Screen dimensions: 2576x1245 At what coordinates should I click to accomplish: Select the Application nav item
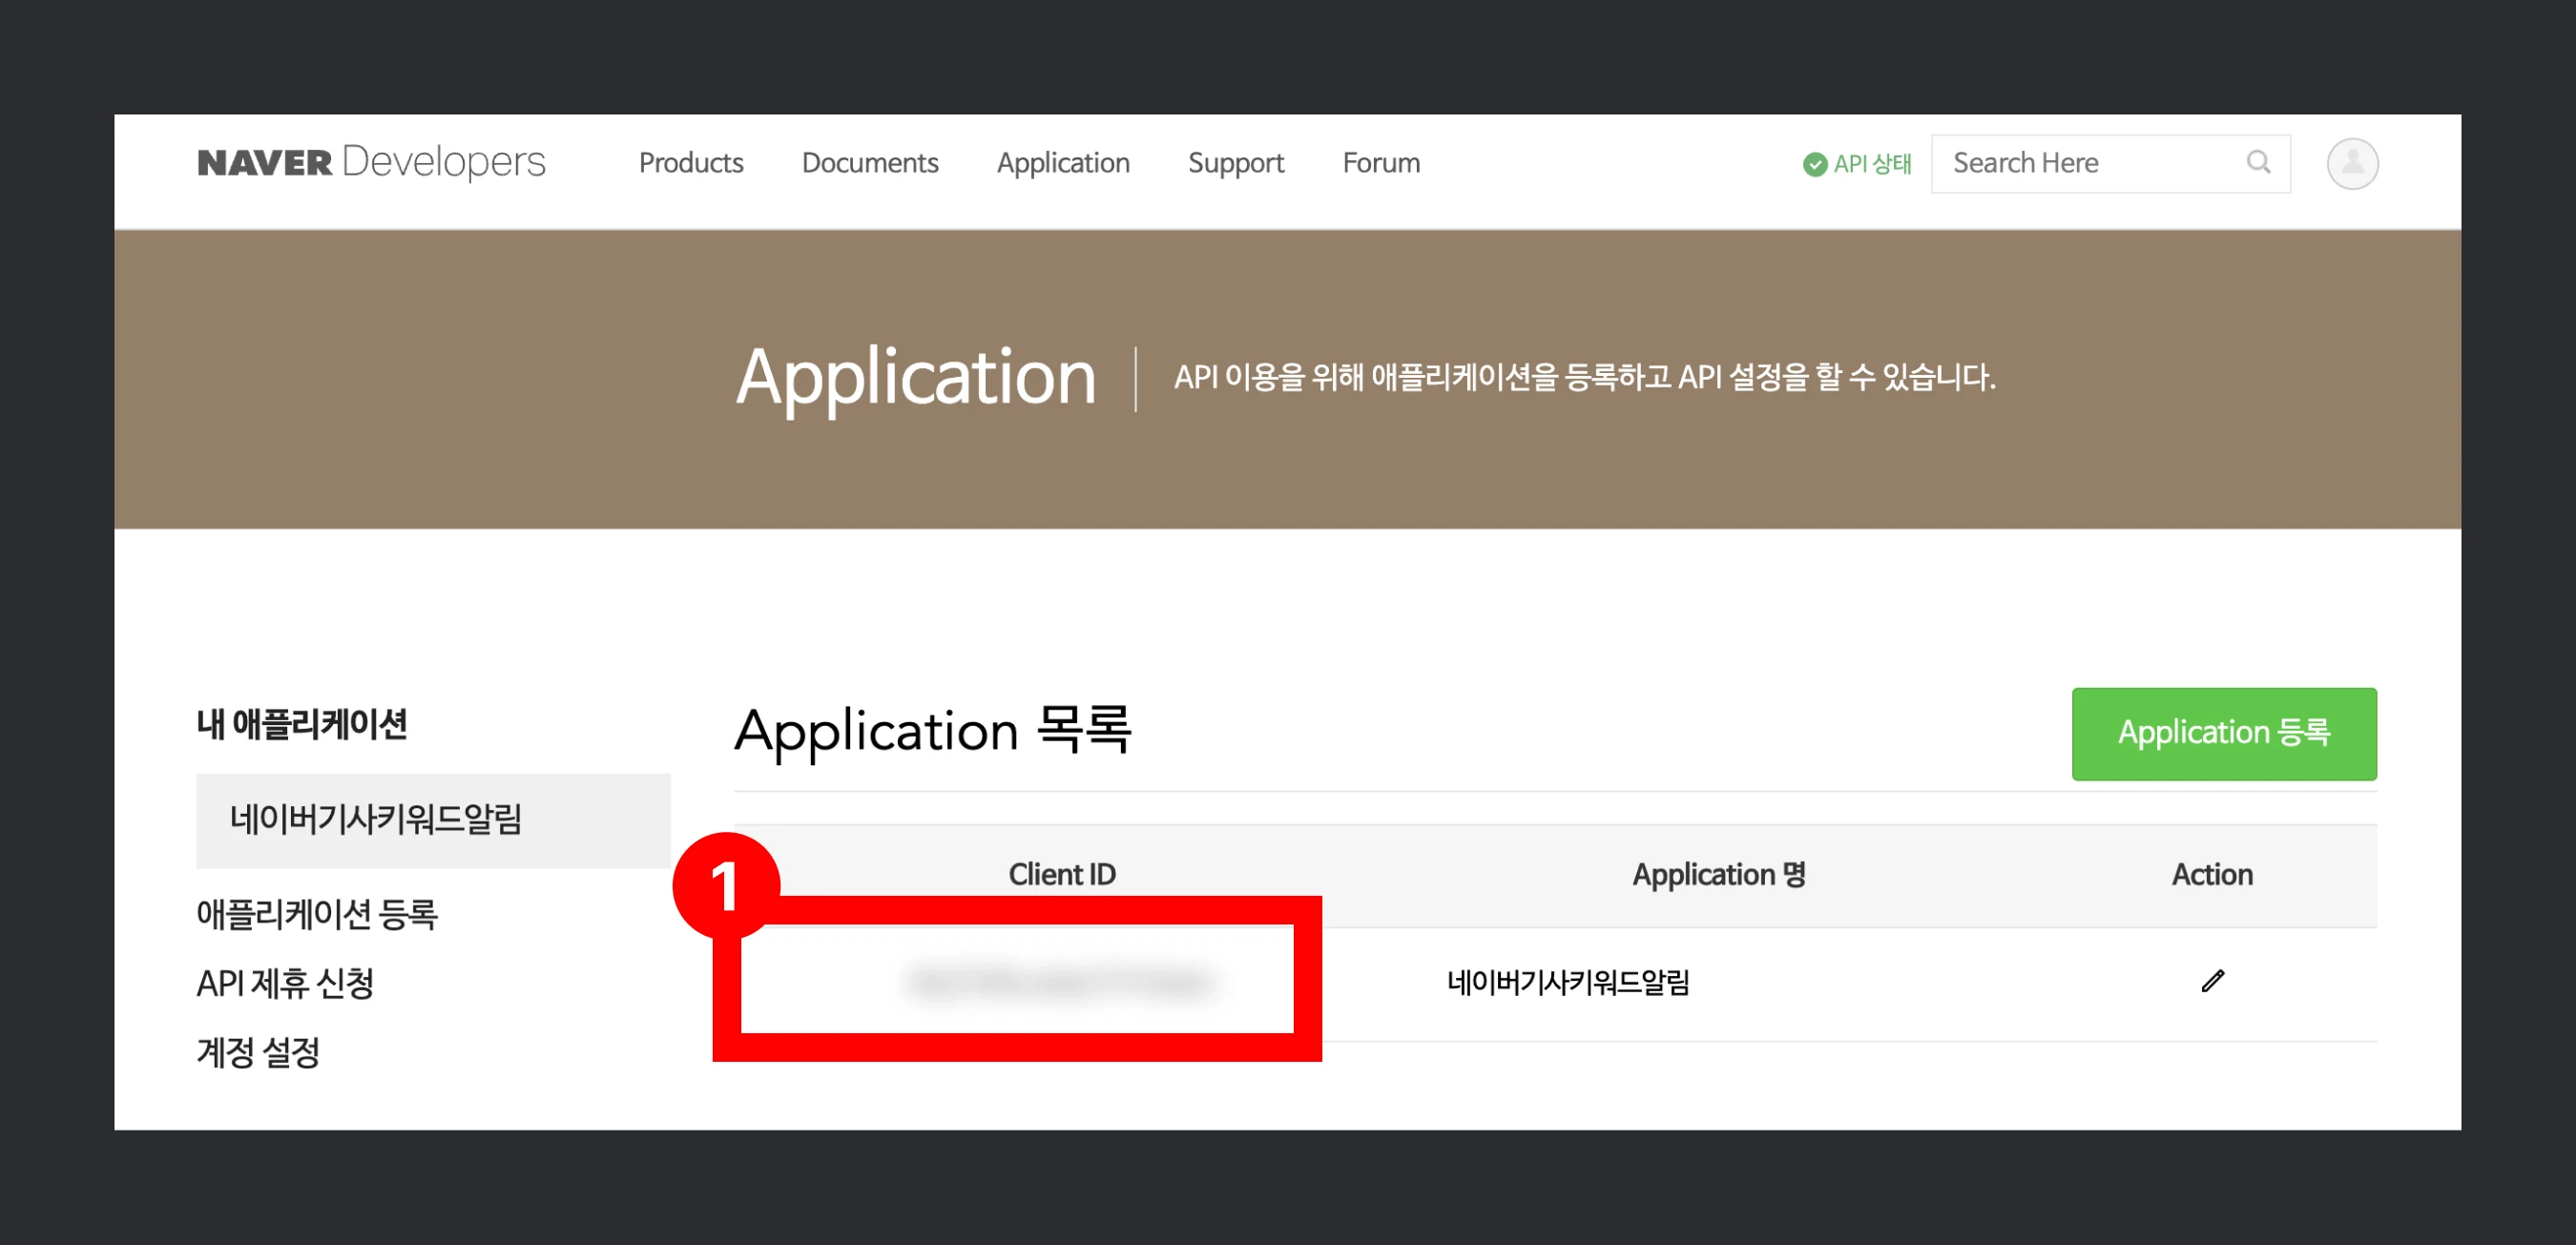point(1062,163)
